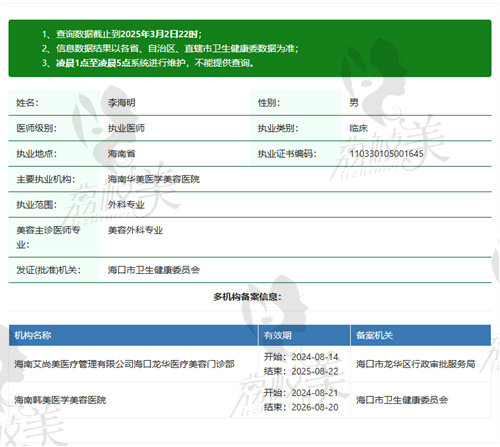Click the 执业地点 label
Image resolution: width=500 pixels, height=447 pixels.
click(x=36, y=154)
